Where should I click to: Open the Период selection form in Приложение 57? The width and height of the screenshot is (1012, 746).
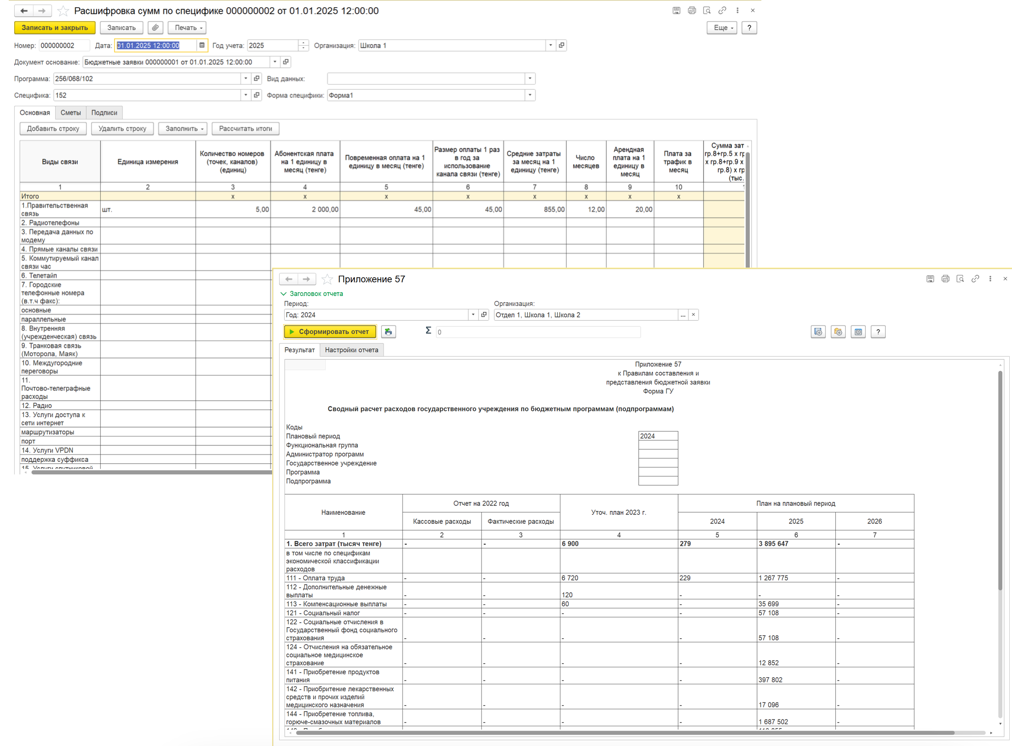tap(484, 315)
